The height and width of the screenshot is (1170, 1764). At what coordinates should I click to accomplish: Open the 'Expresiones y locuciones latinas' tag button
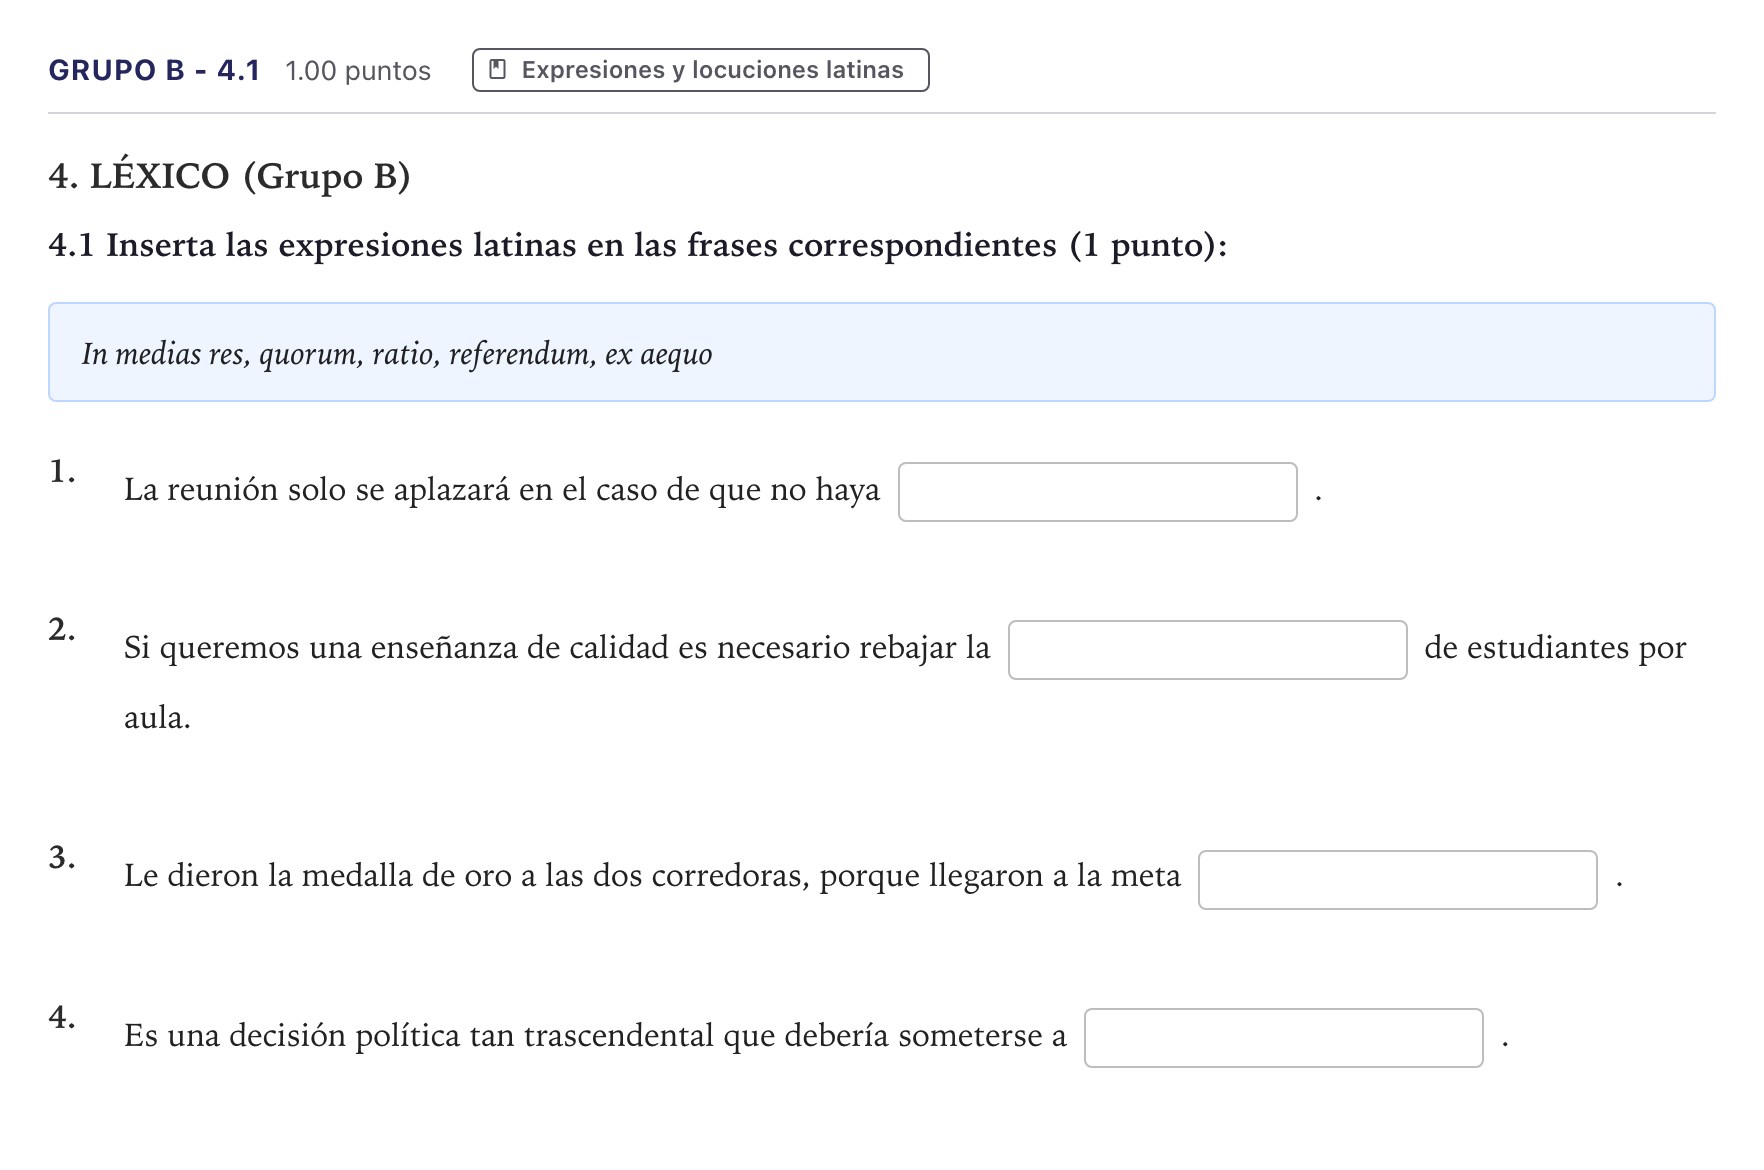[700, 70]
